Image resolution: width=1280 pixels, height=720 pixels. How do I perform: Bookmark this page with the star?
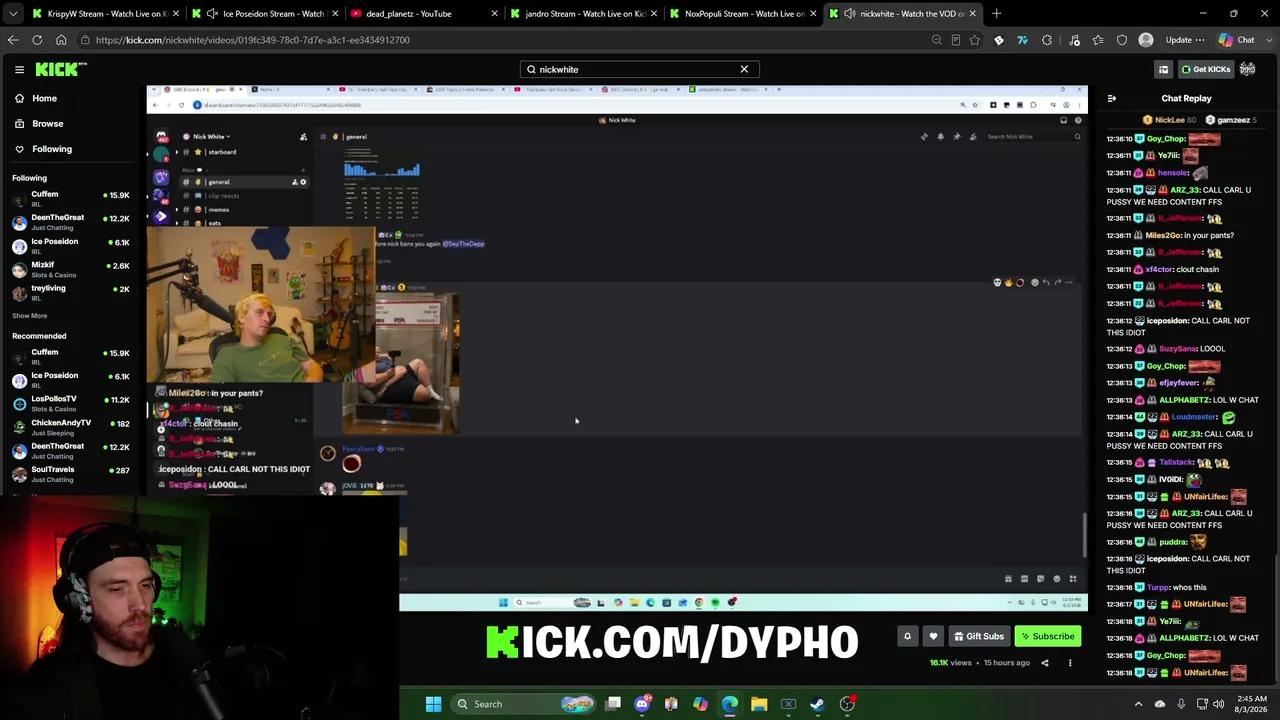coord(975,40)
